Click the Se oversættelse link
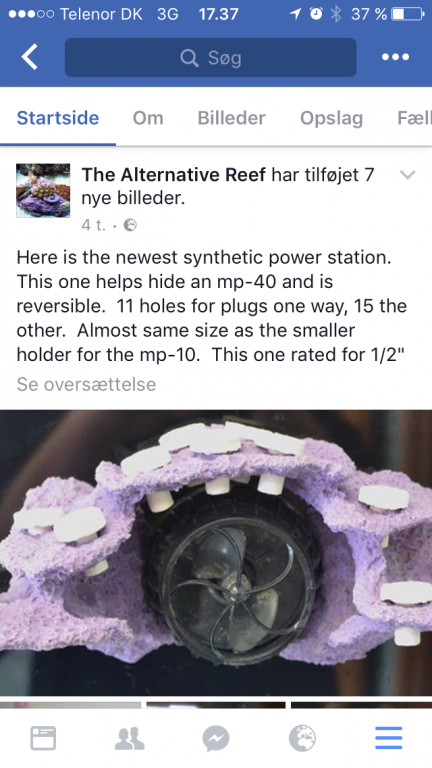This screenshot has height=768, width=432. point(86,384)
